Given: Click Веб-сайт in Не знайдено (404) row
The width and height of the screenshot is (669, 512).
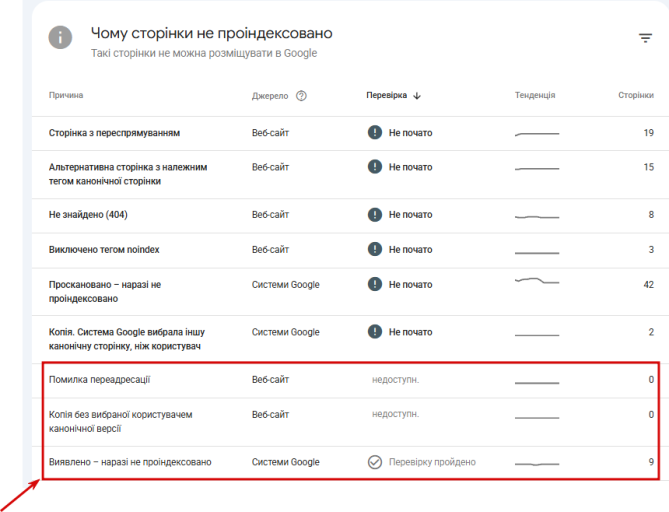Looking at the screenshot, I should click(270, 215).
